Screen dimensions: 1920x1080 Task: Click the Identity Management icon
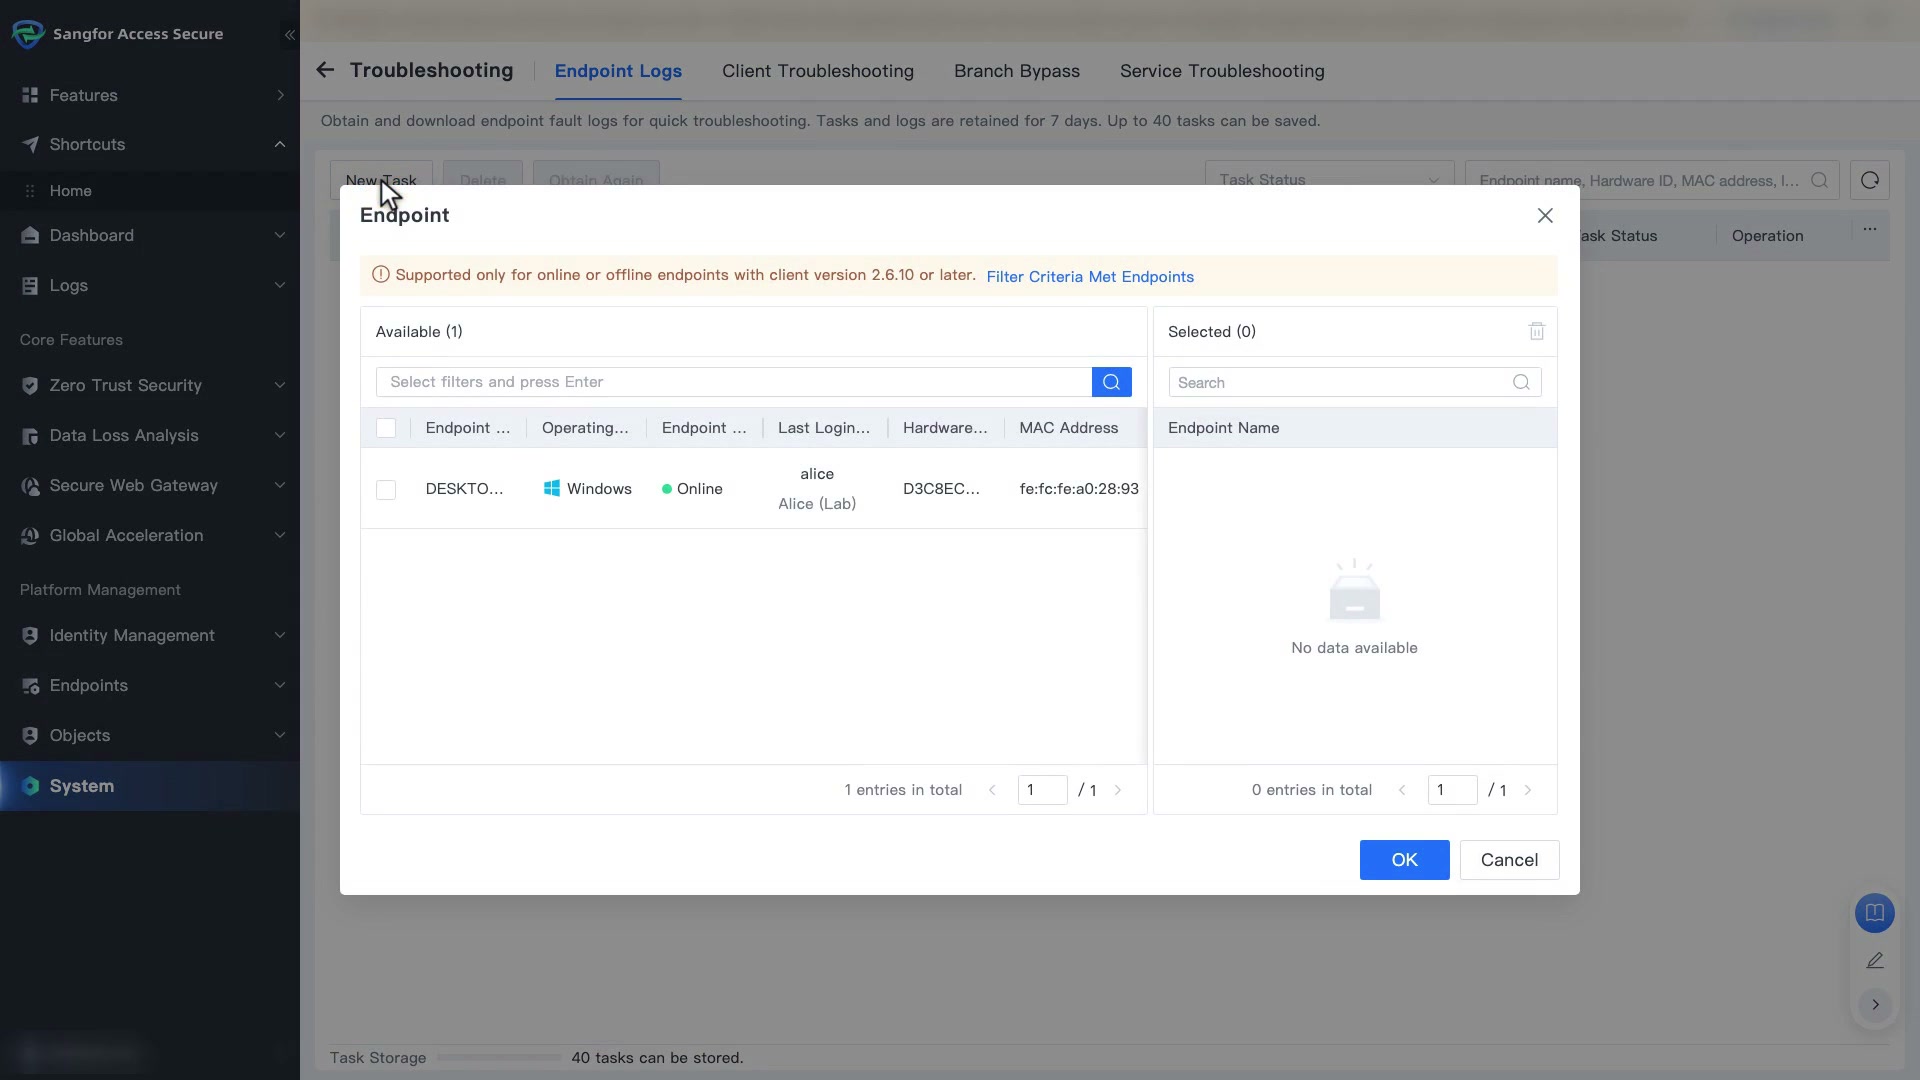tap(30, 635)
